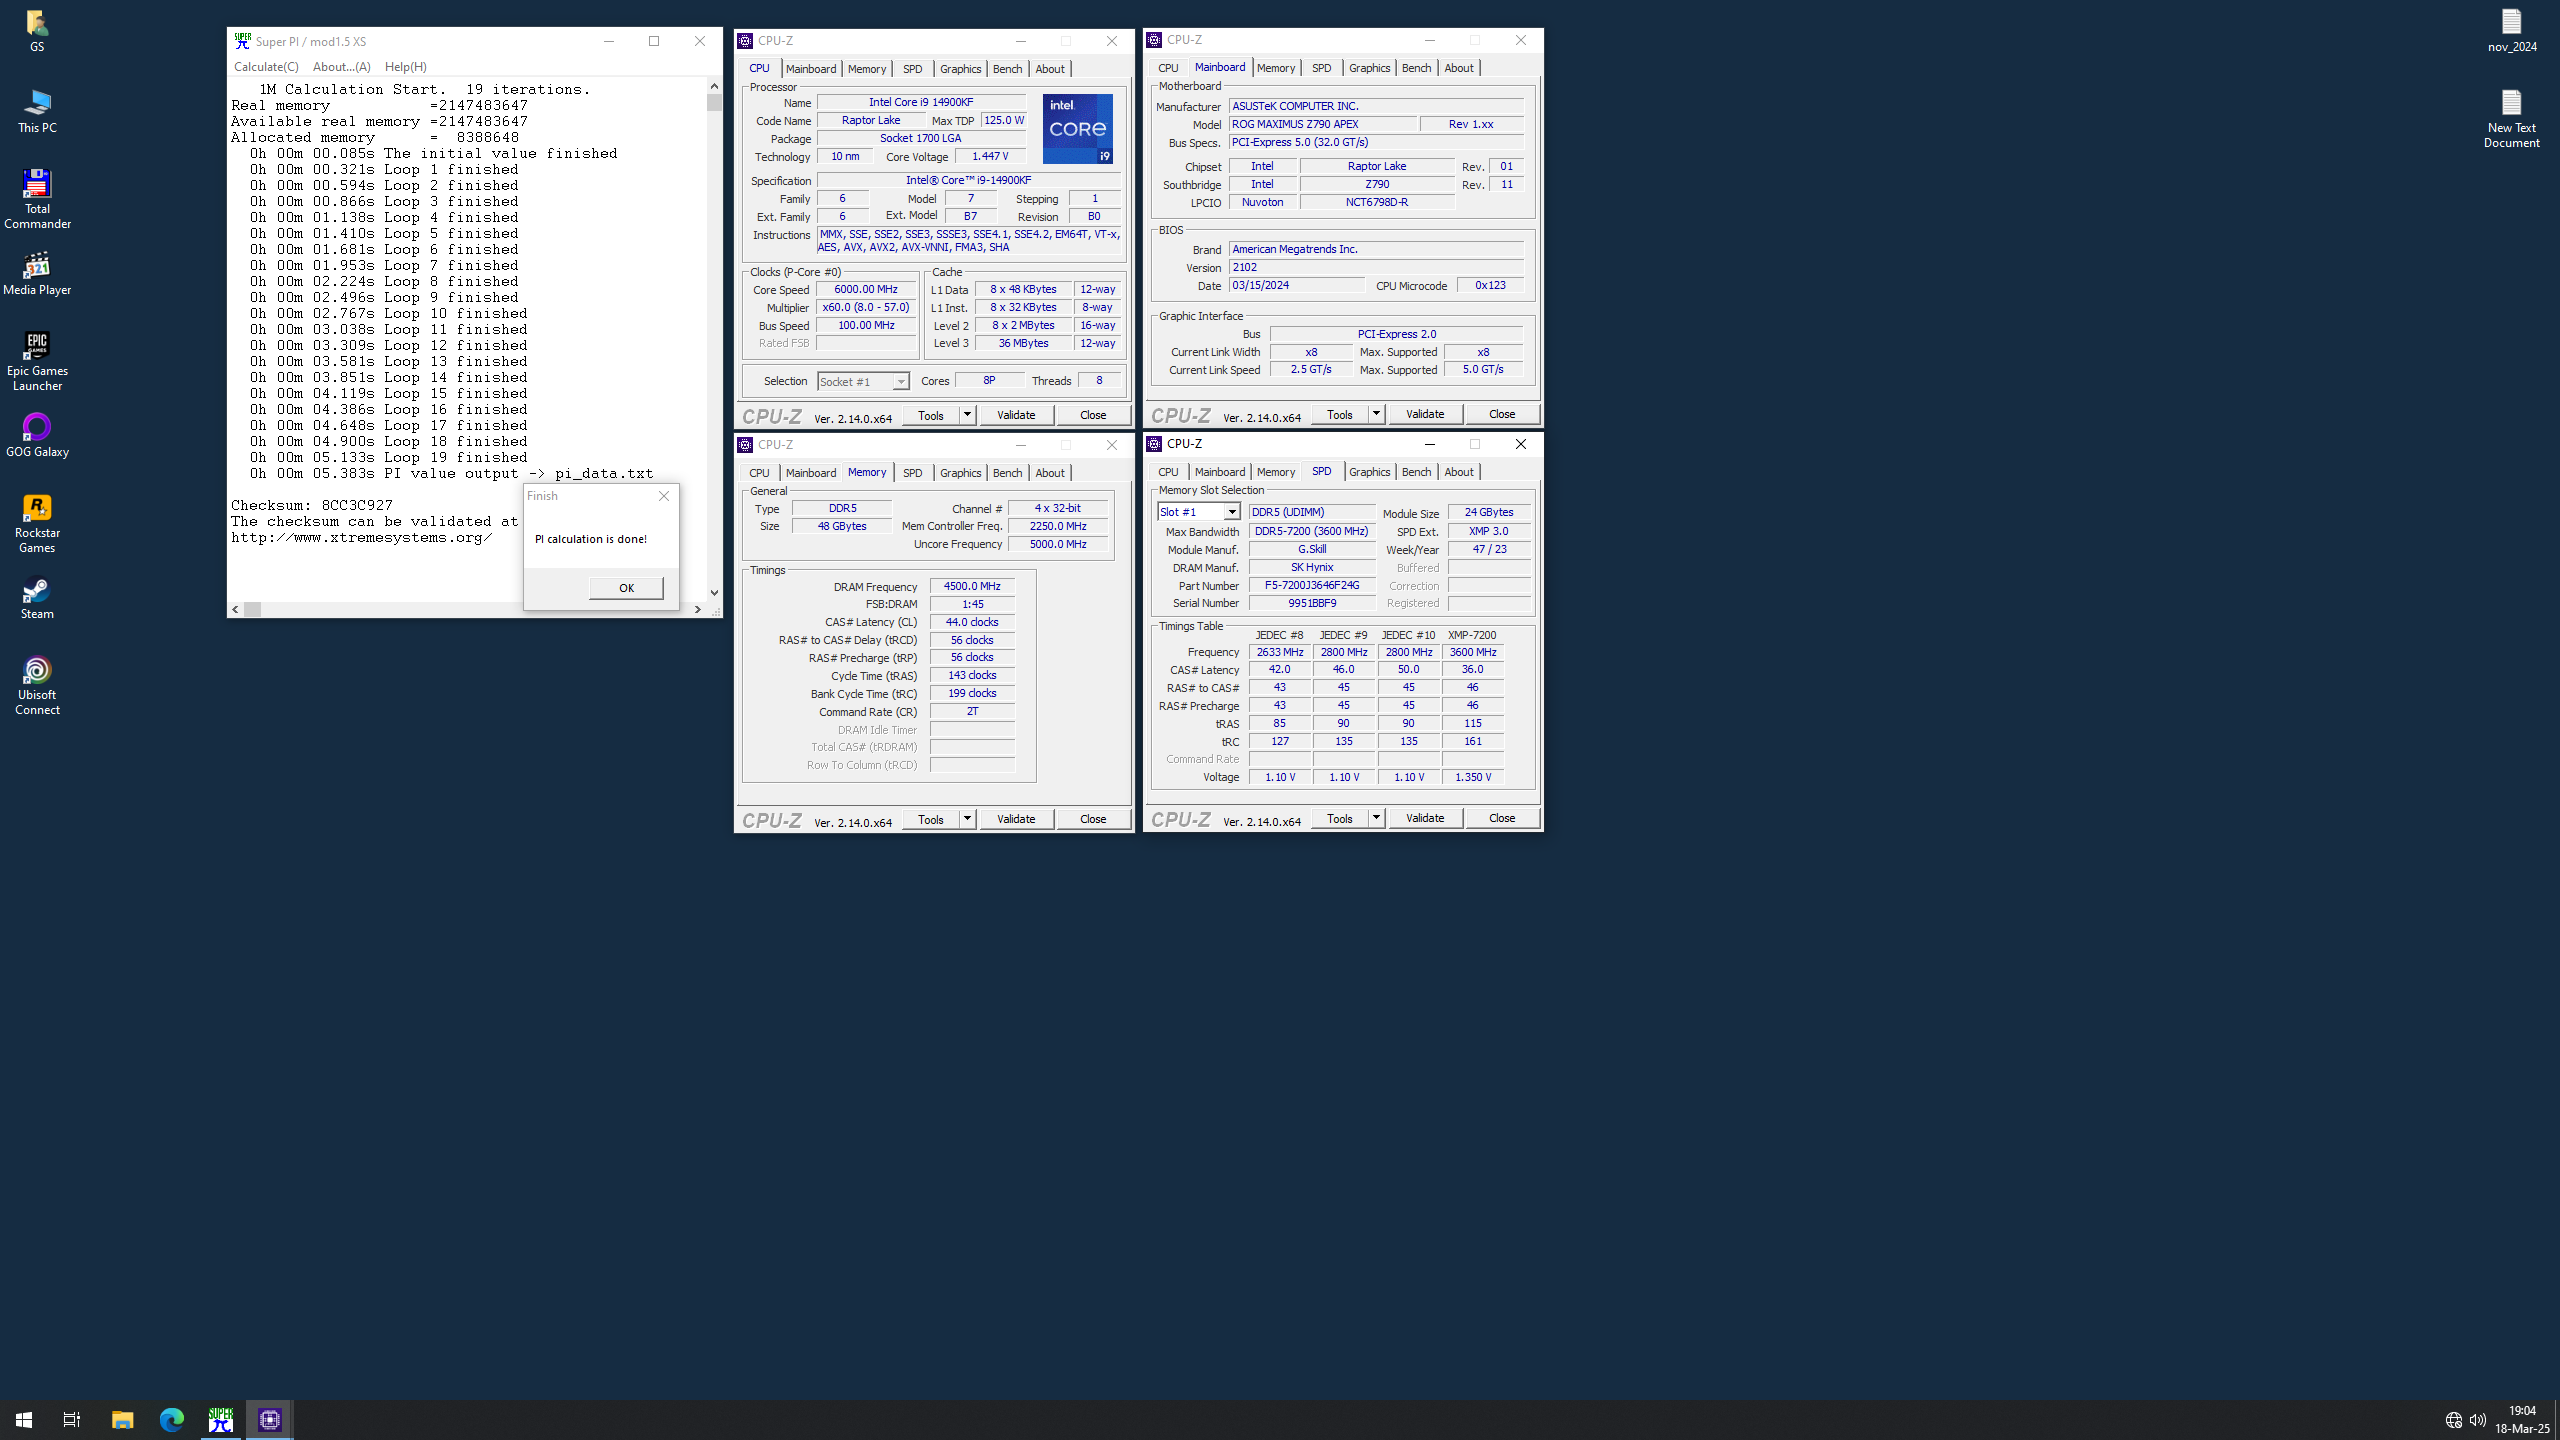Expand Tools dropdown arrow in Mainboard window
This screenshot has height=1440, width=2560.
pos(1376,414)
